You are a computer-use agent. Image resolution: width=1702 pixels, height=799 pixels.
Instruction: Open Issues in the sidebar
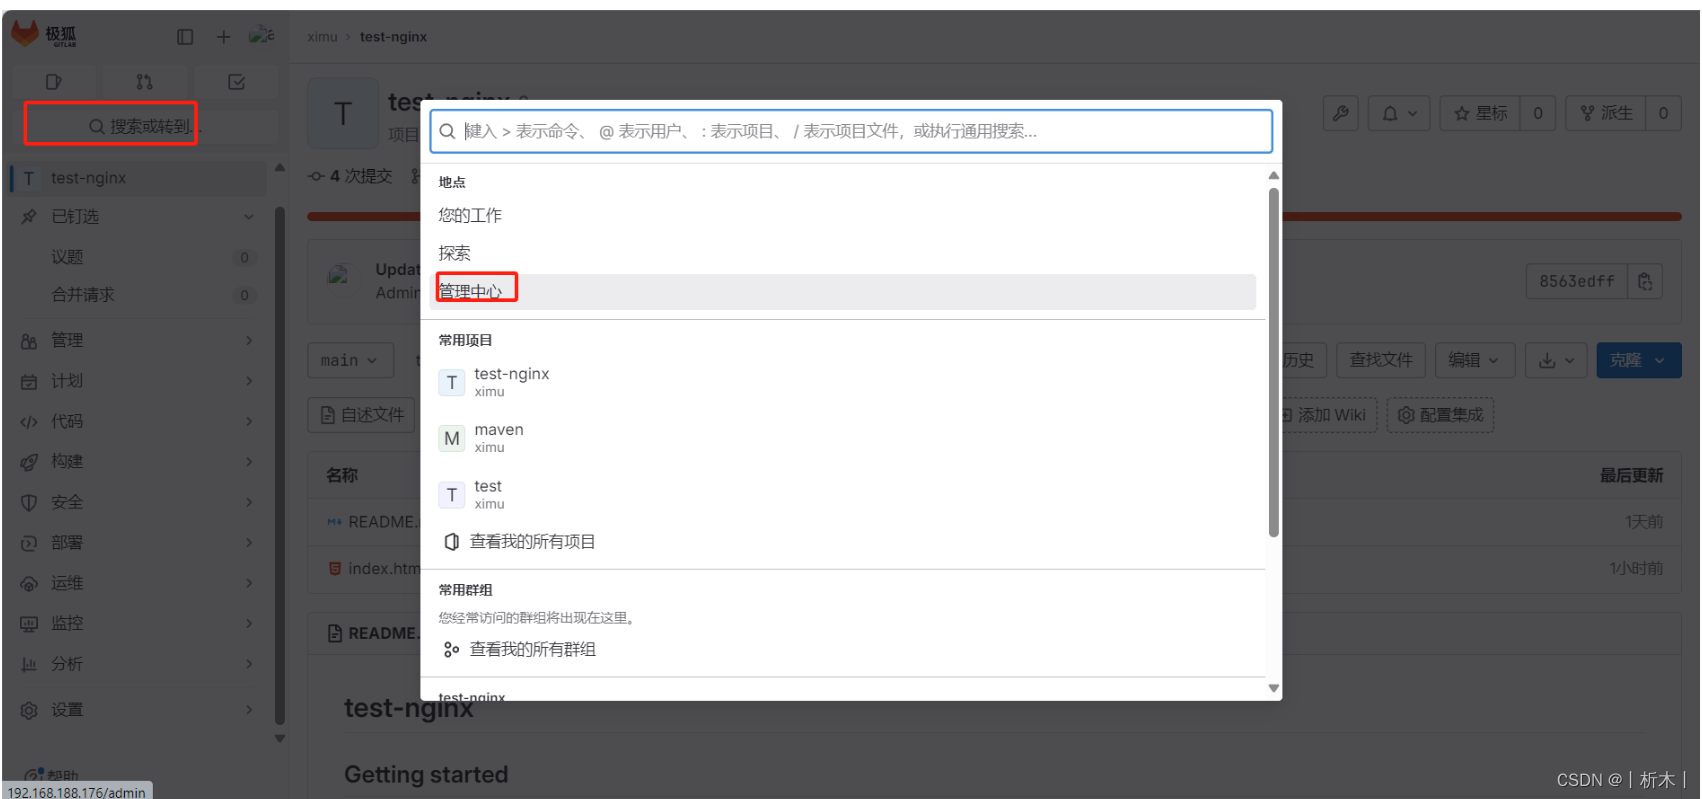coord(139,257)
